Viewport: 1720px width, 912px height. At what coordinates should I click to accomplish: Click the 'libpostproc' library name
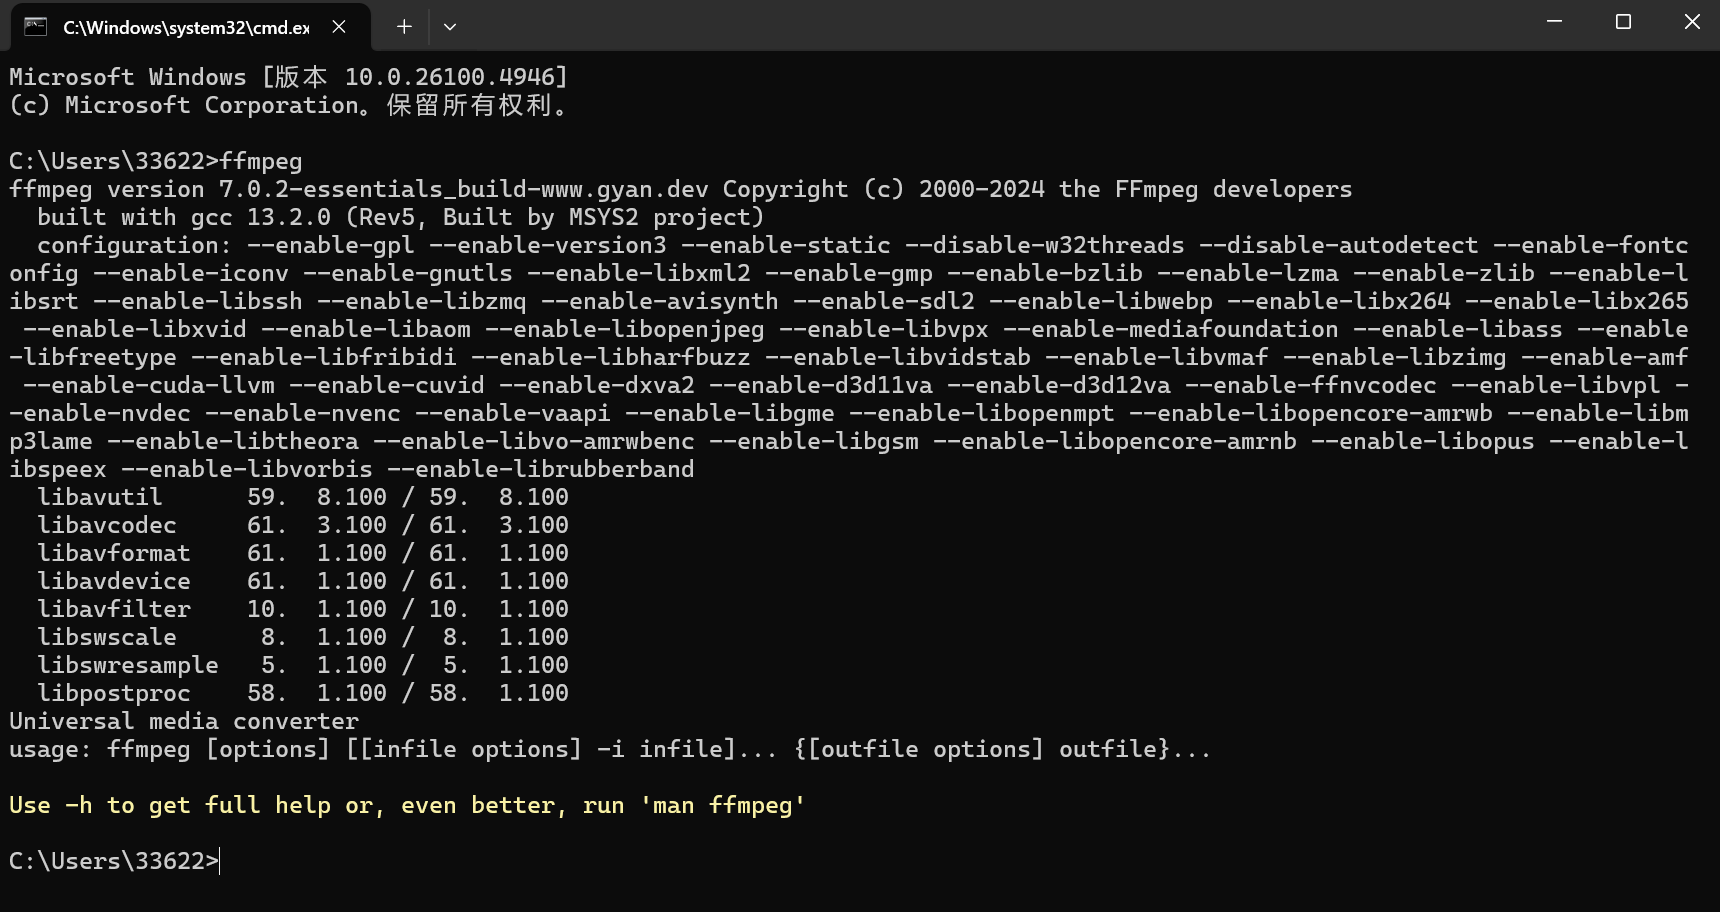click(x=113, y=694)
